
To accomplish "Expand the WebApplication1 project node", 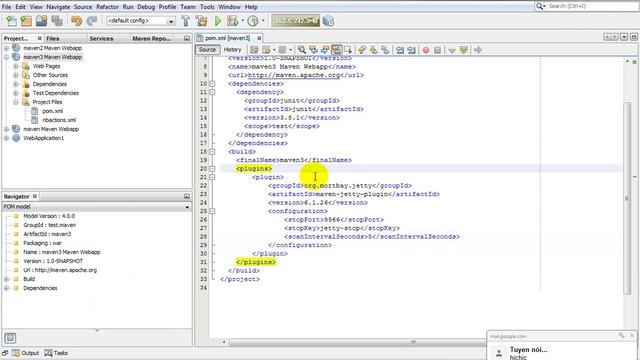I will 6,138.
